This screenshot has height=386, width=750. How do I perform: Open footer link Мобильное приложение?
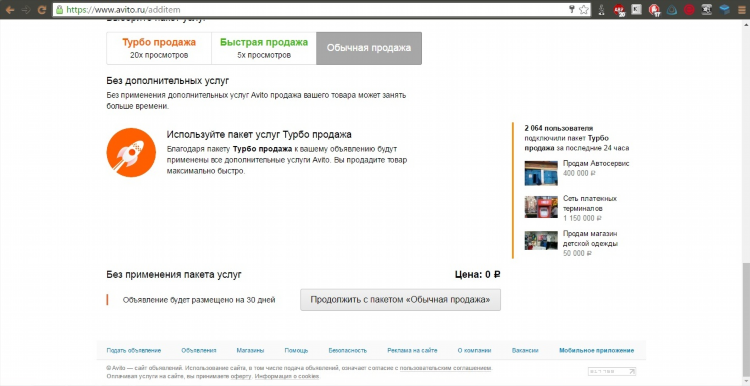[596, 350]
